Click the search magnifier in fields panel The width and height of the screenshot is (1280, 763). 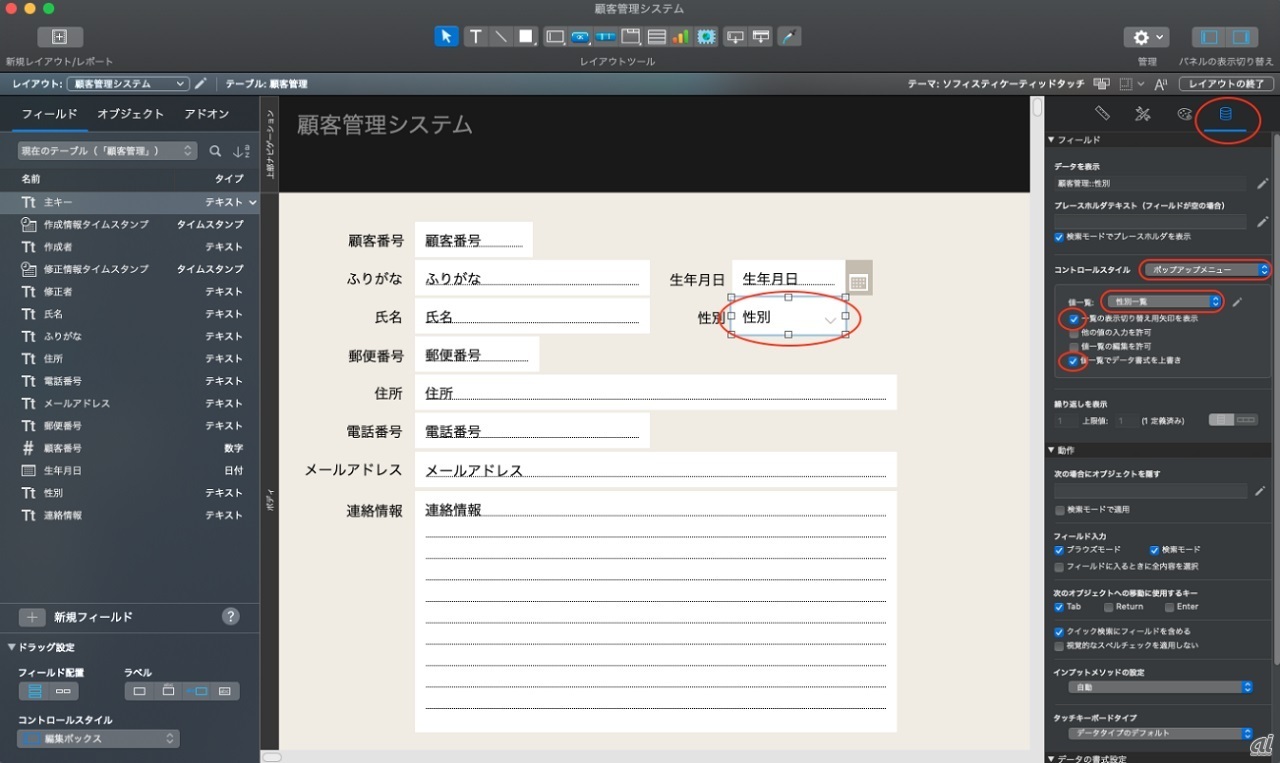(215, 151)
